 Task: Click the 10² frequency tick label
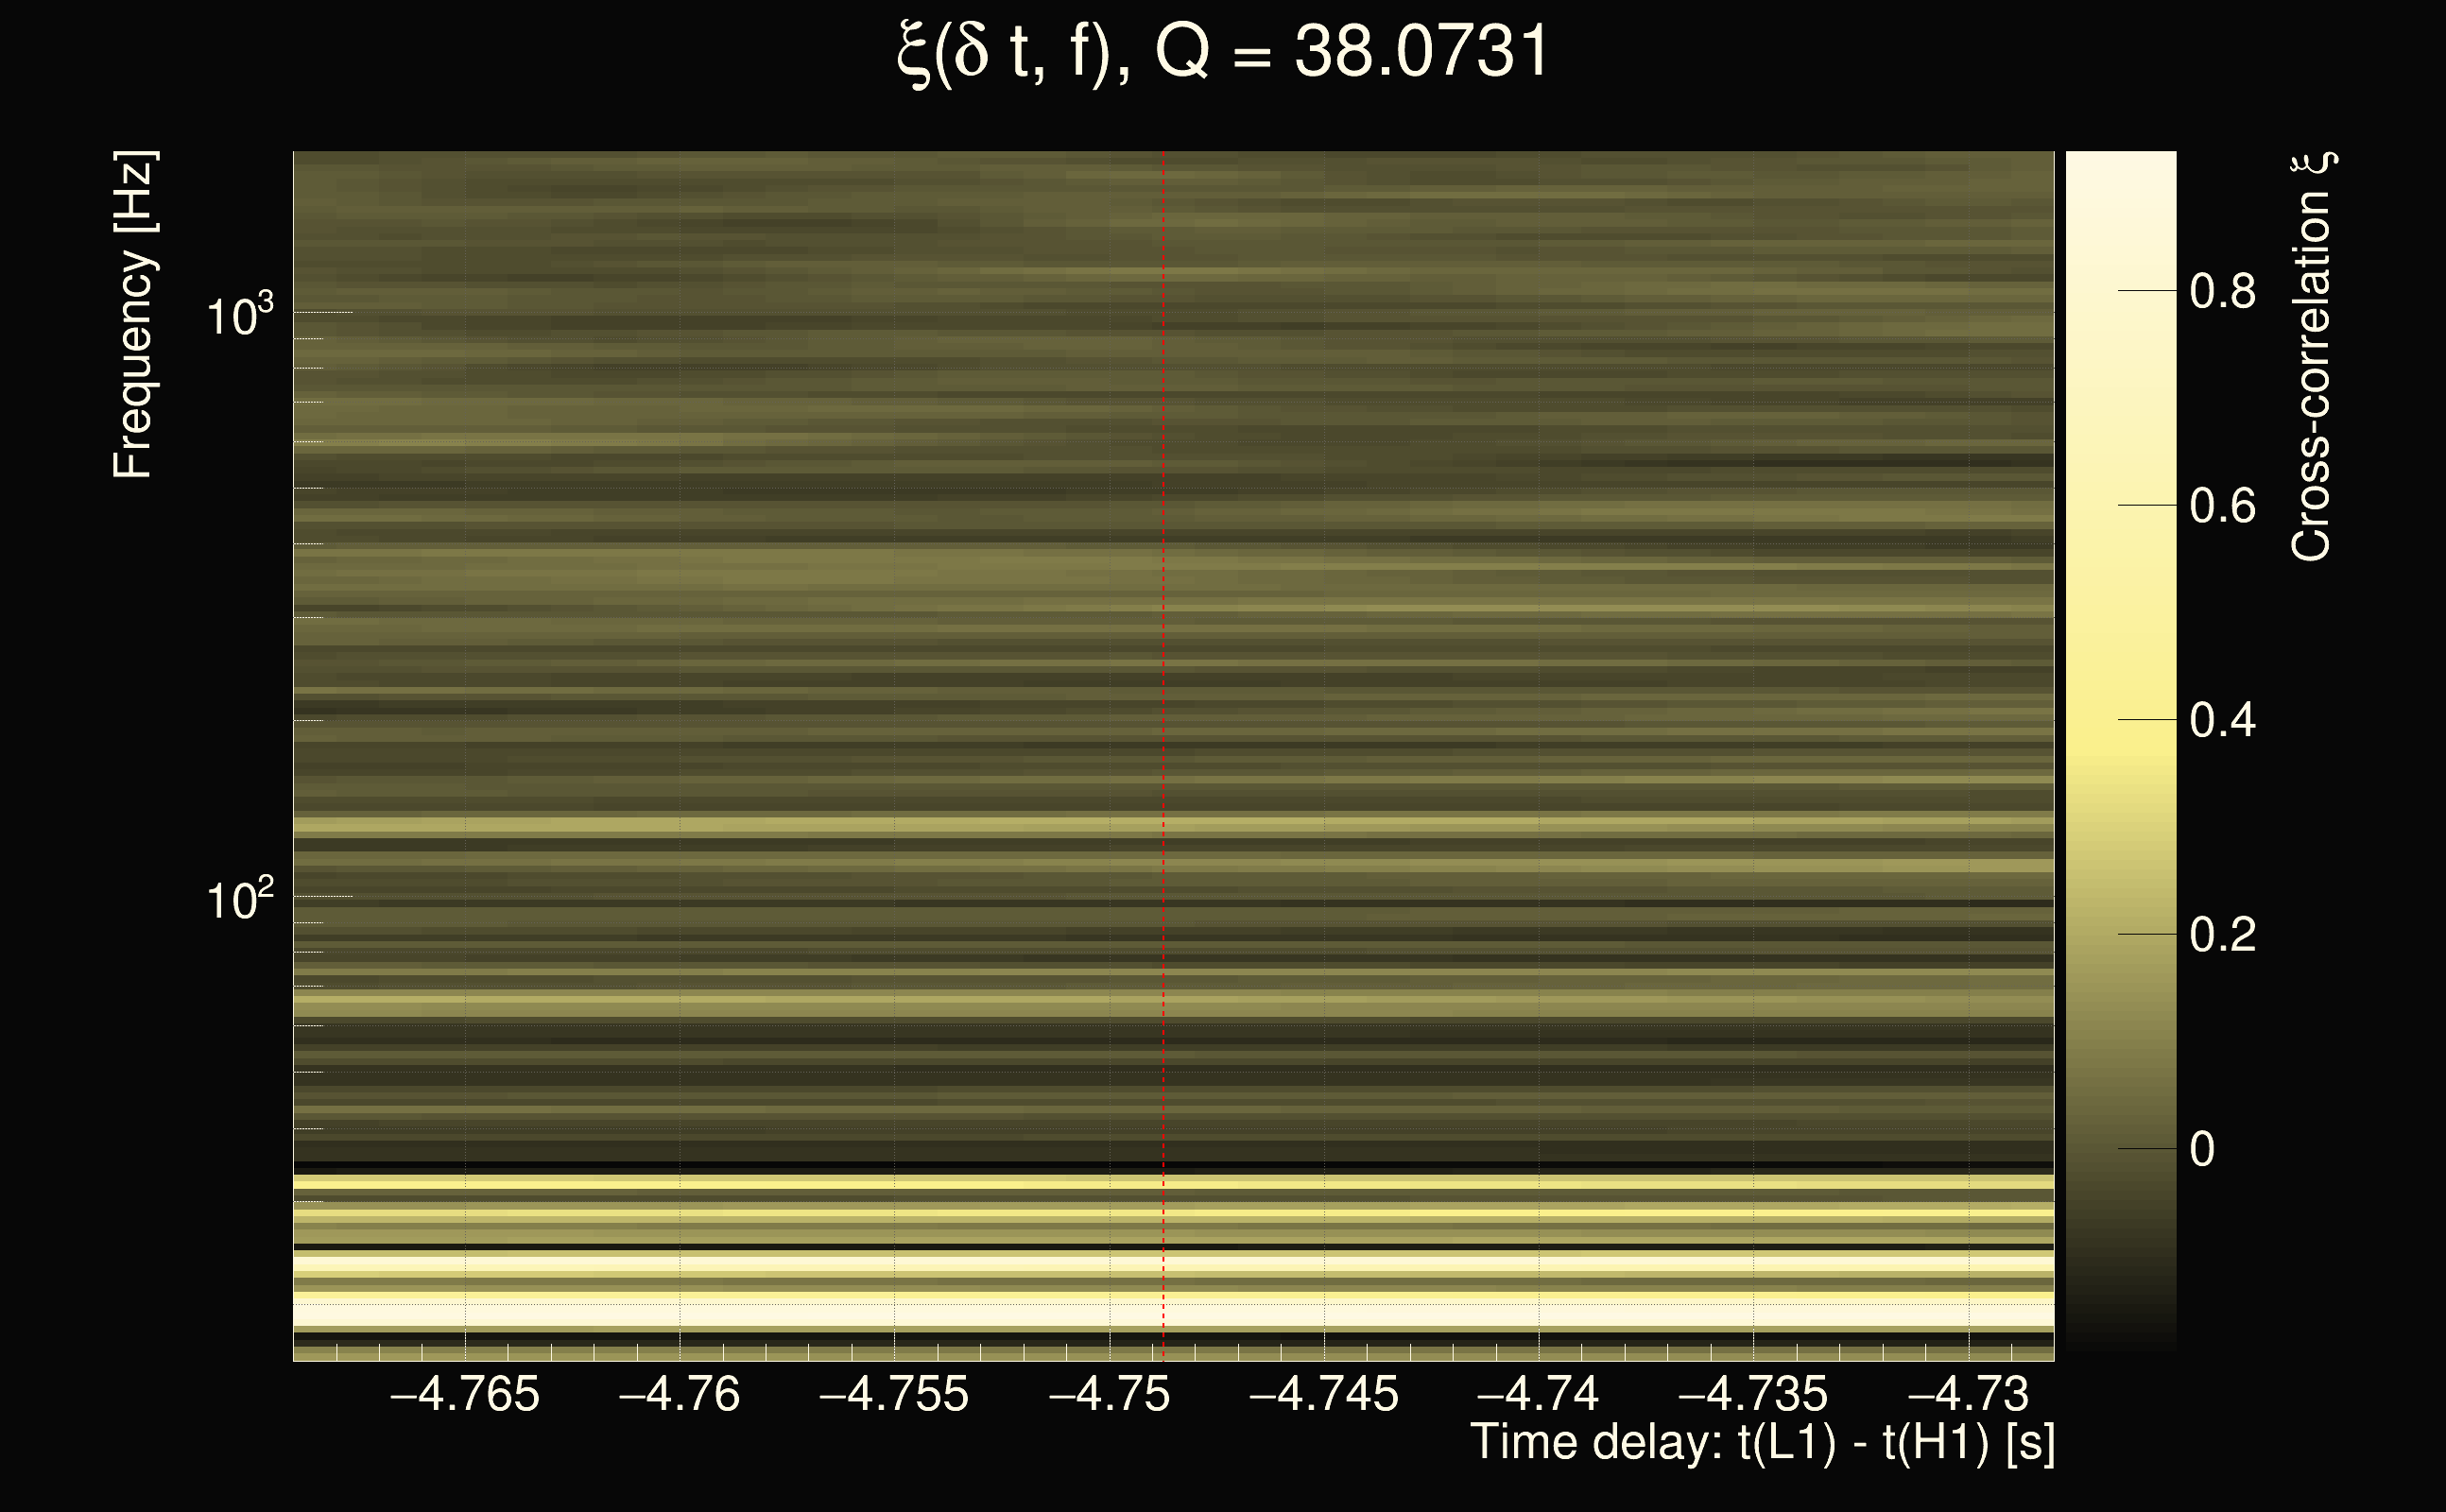click(x=239, y=899)
